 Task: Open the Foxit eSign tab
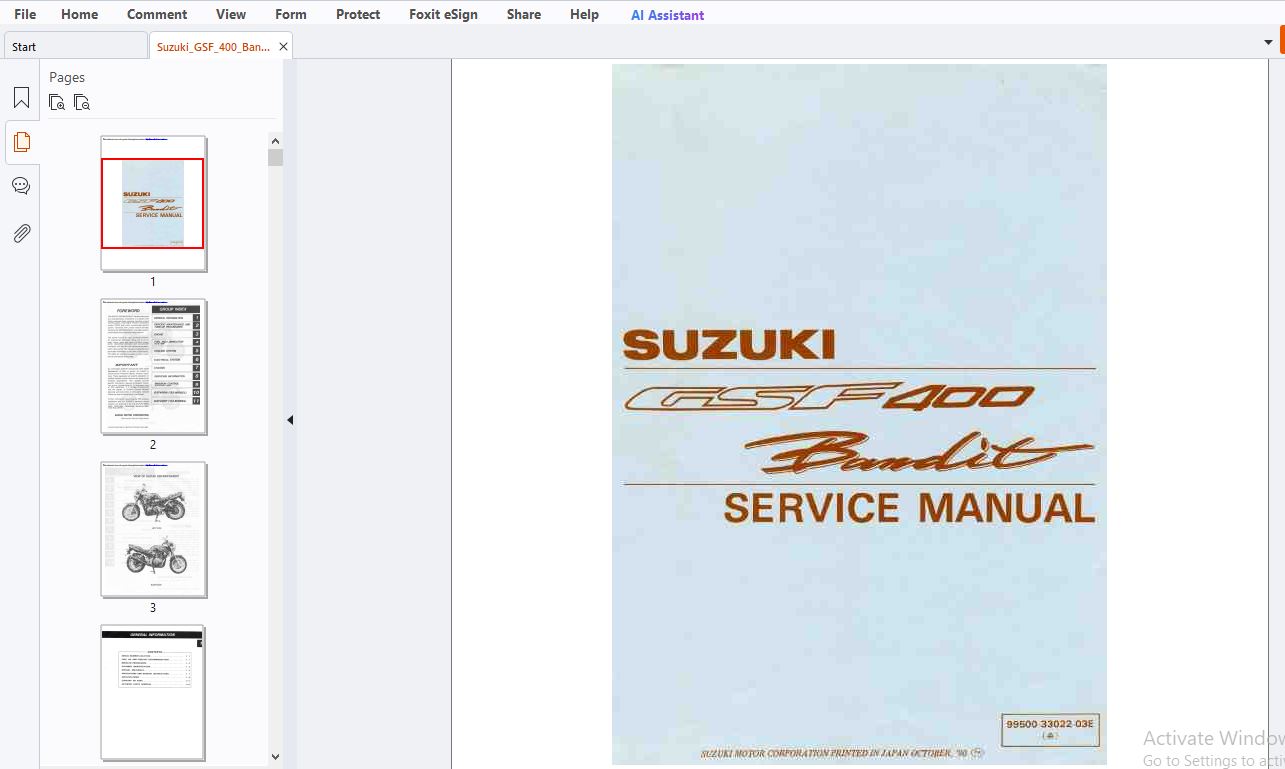pos(443,14)
